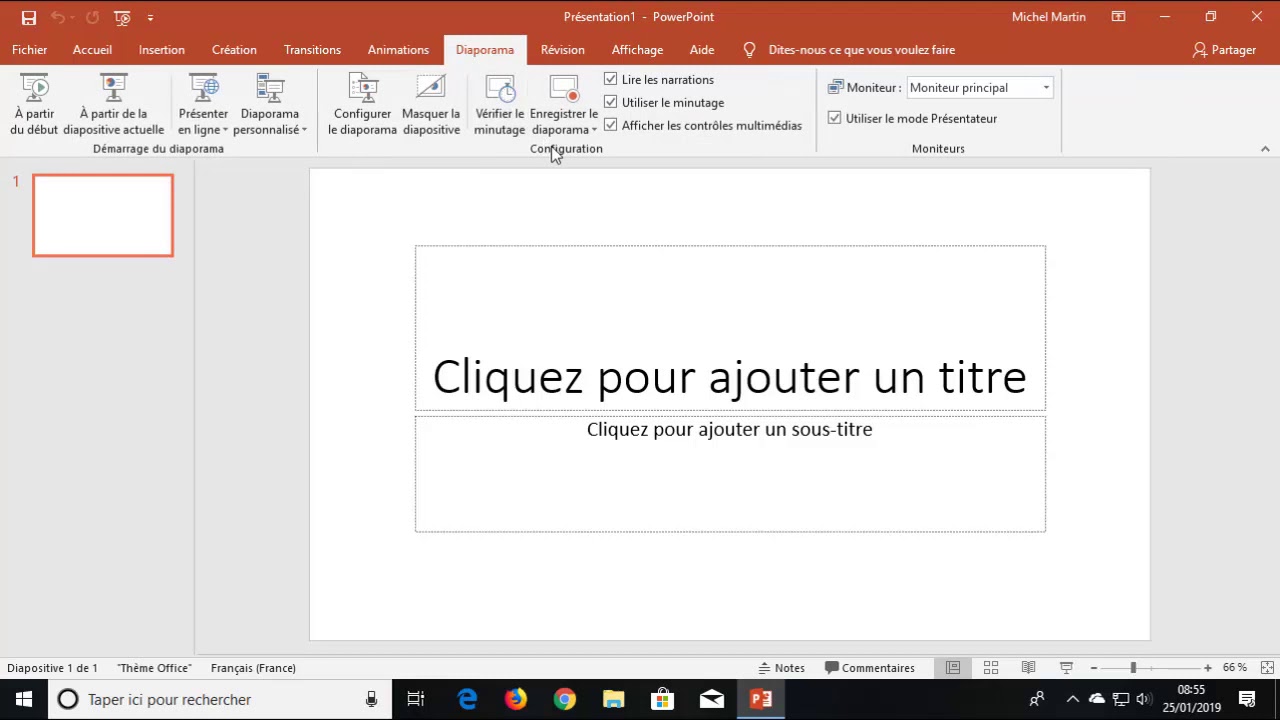The height and width of the screenshot is (720, 1280).
Task: Open the Commentaires pane
Action: click(870, 668)
